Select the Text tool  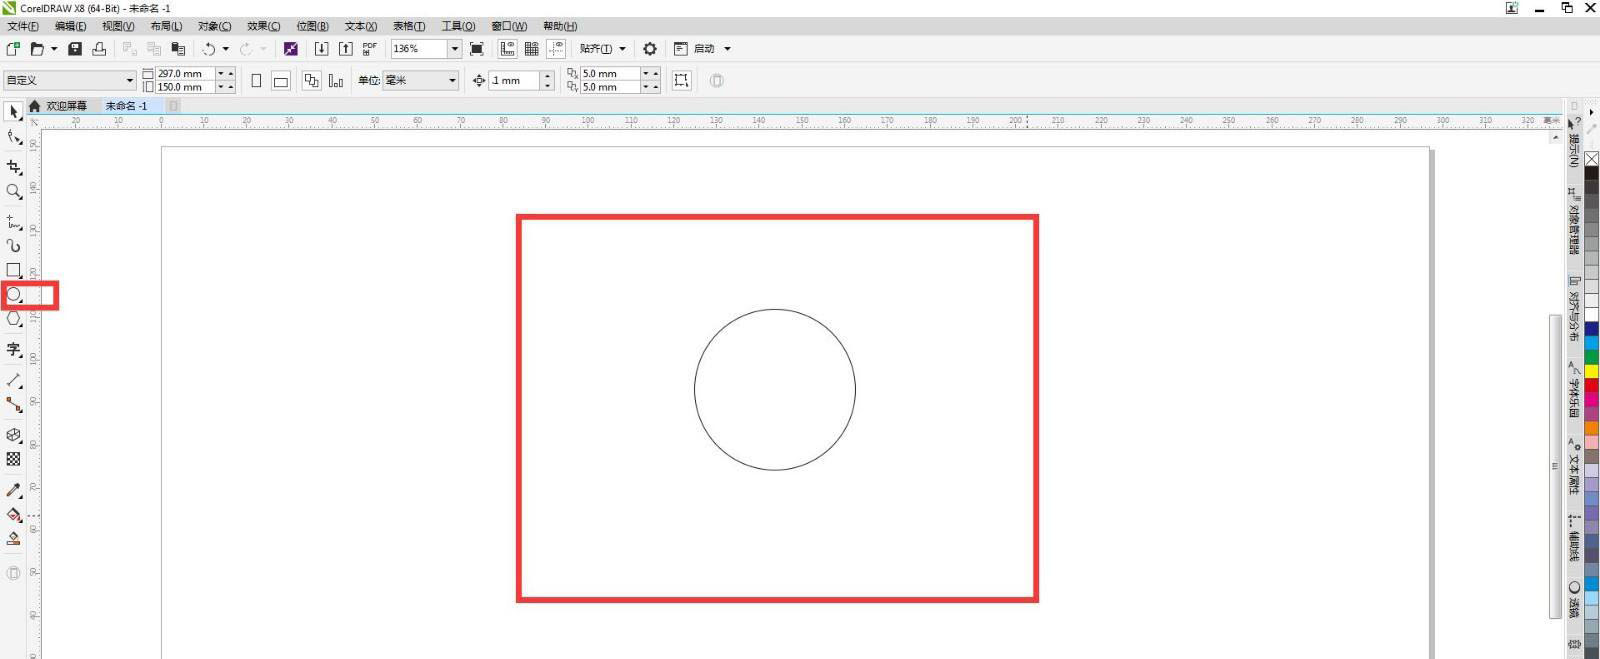pyautogui.click(x=14, y=349)
